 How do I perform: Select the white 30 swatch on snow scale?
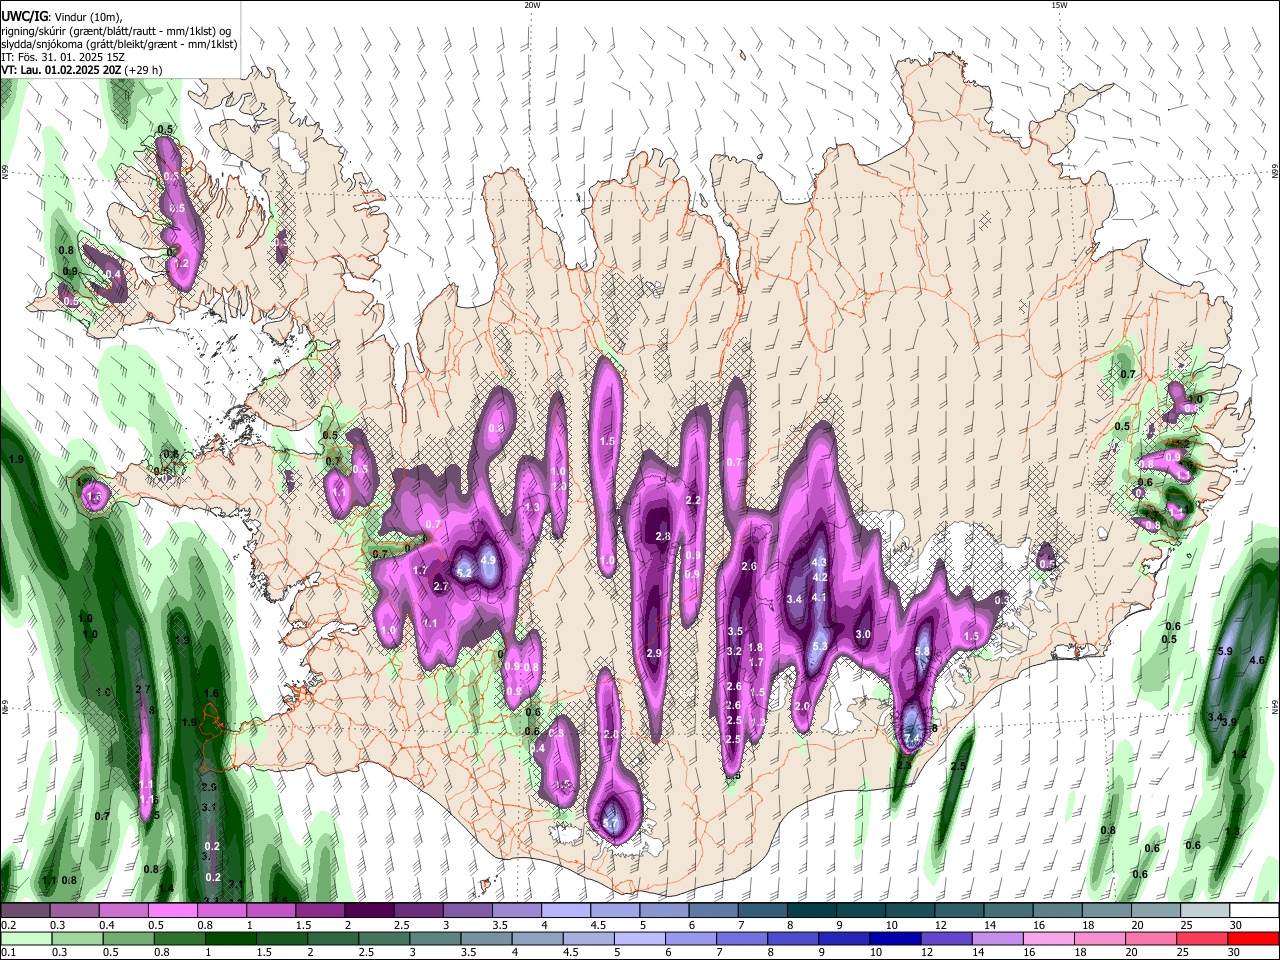coord(1254,911)
